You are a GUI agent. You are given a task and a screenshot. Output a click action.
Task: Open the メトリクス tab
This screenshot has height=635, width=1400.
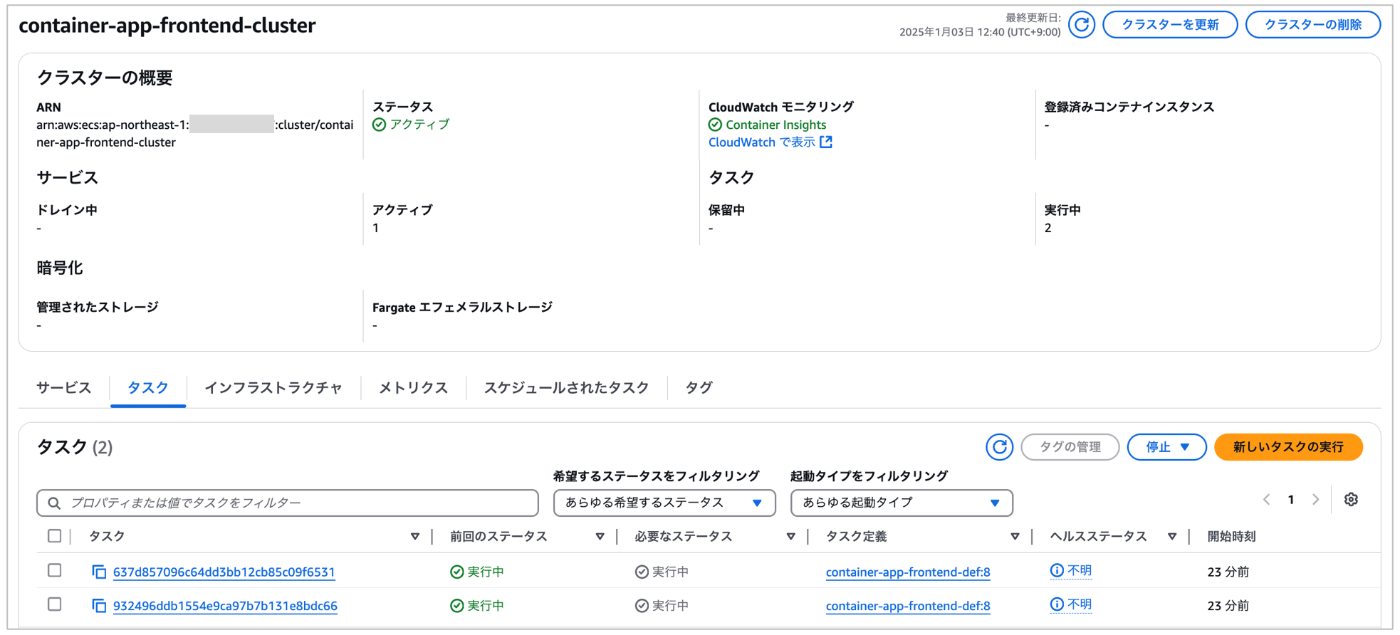(413, 388)
